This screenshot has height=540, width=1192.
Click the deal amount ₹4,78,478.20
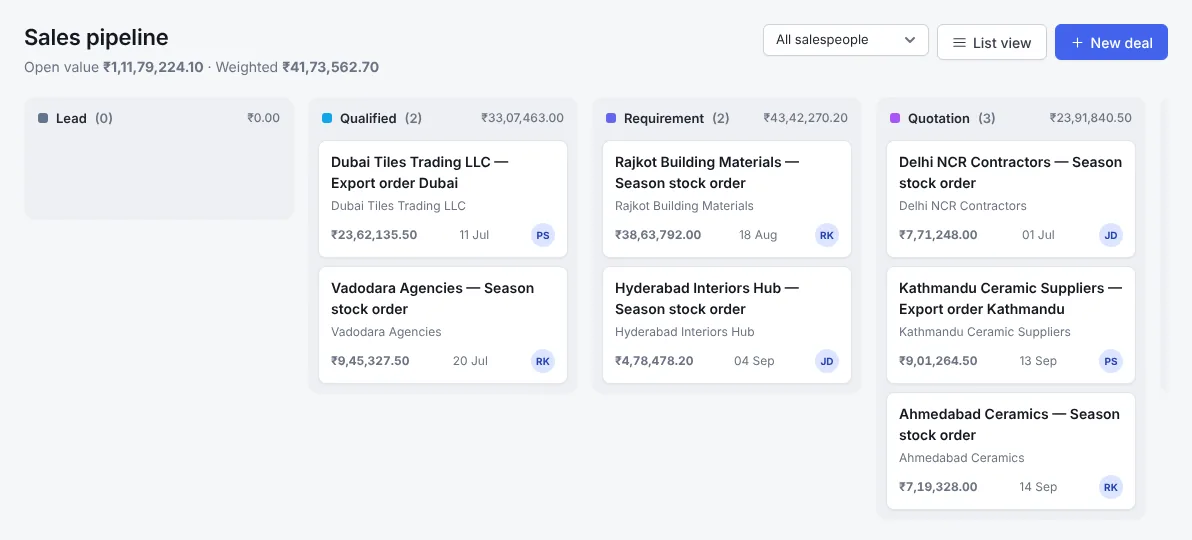(655, 361)
